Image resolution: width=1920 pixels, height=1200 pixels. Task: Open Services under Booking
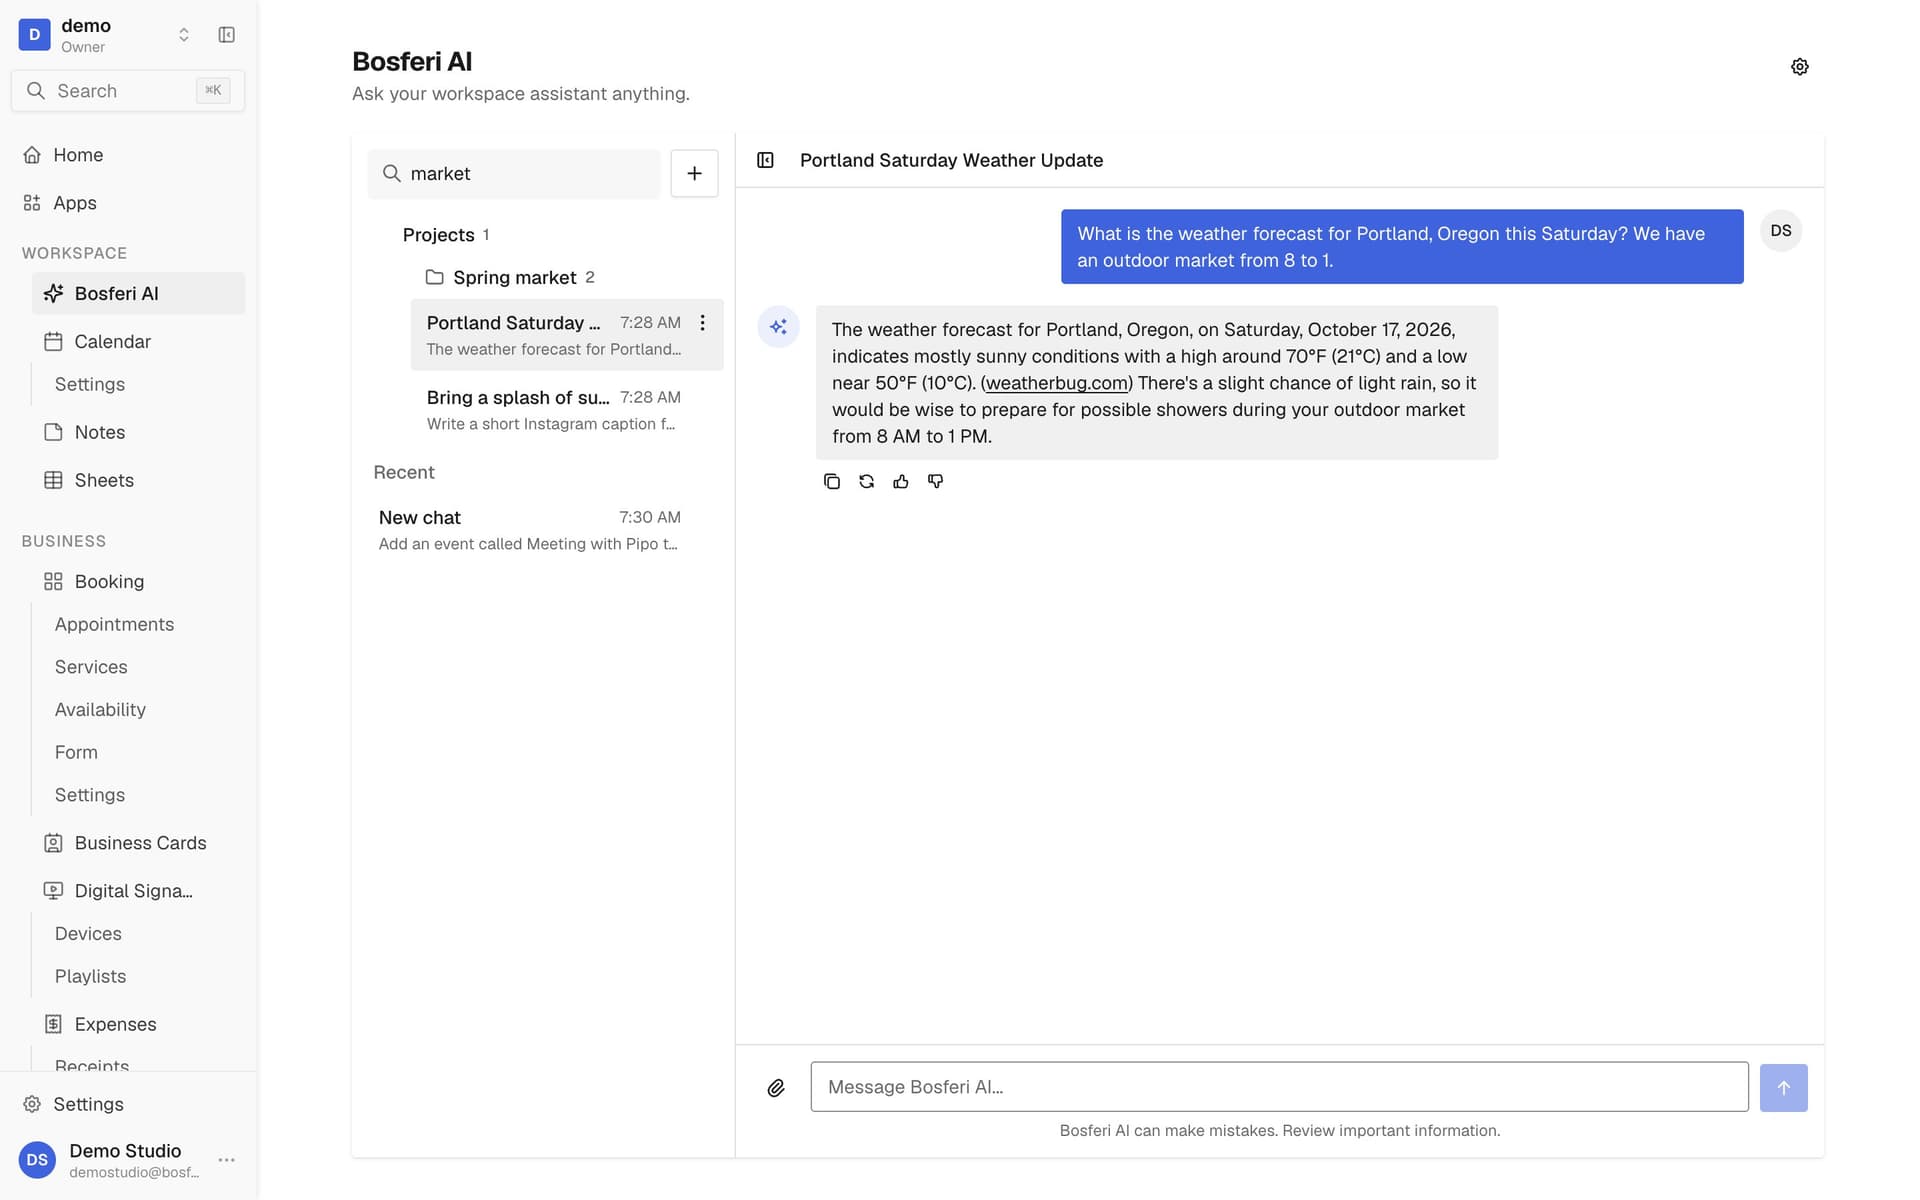pos(91,667)
